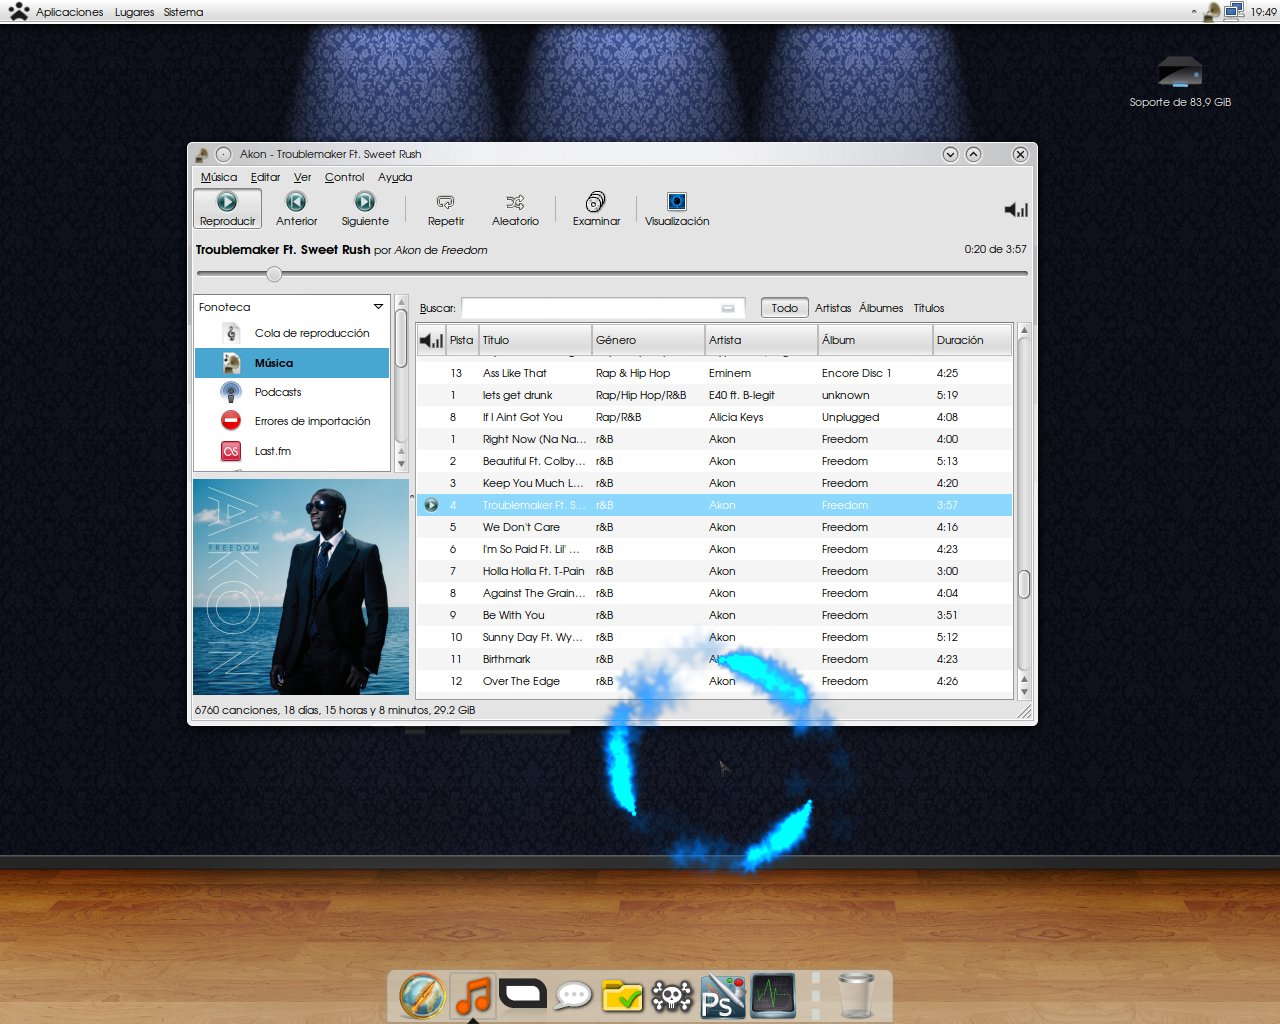The image size is (1280, 1024).
Task: Select the song lets get drunk
Action: [714, 395]
